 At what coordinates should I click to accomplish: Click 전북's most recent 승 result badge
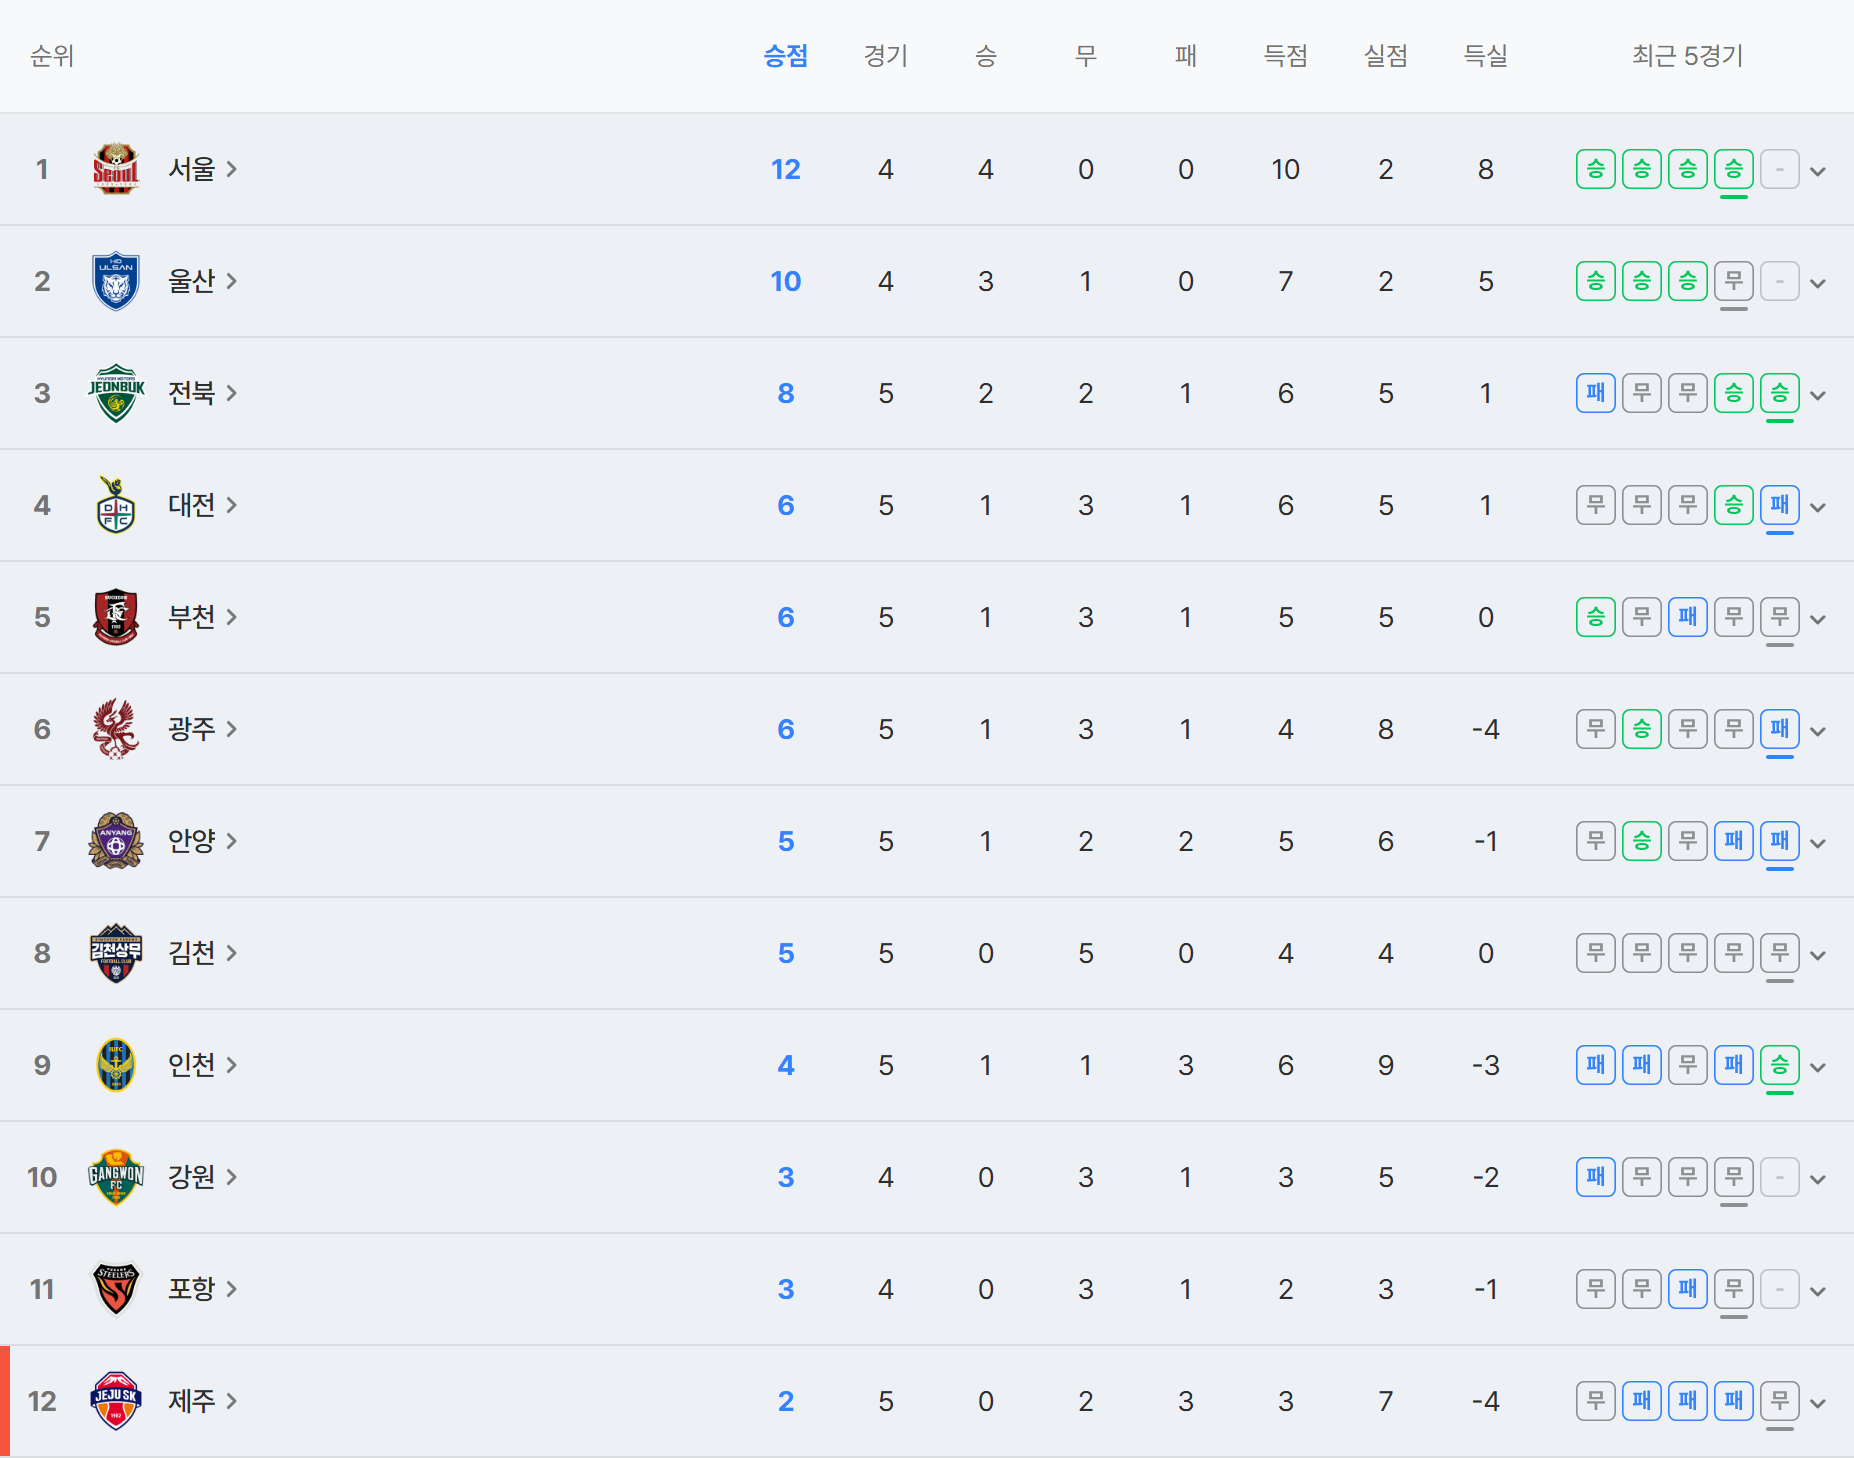point(1780,393)
